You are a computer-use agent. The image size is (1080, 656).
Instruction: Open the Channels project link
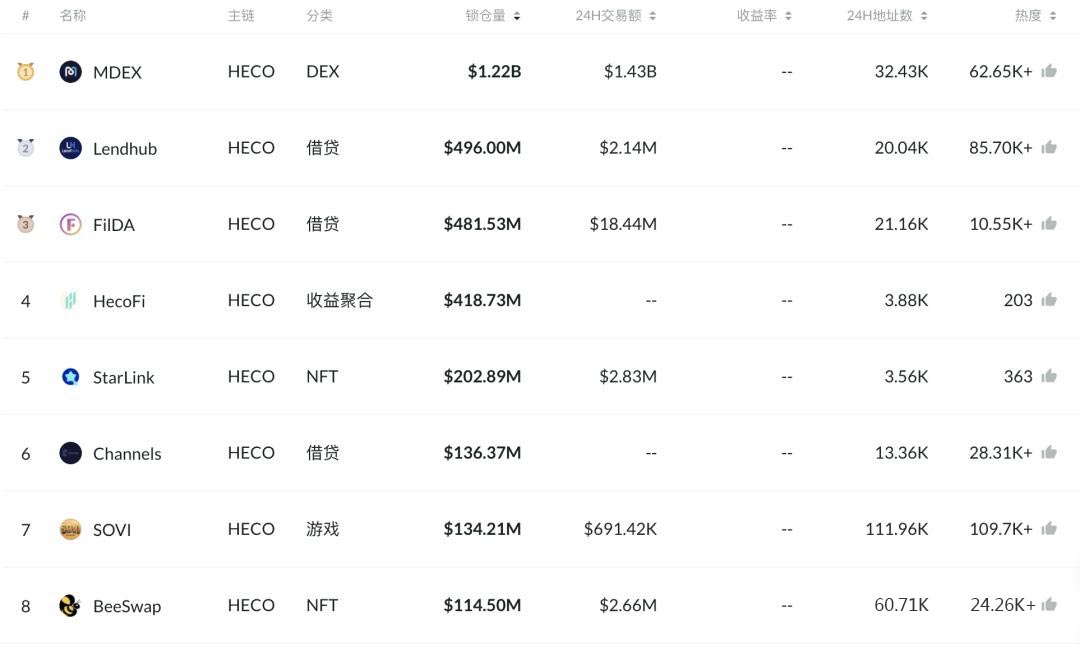click(x=127, y=453)
